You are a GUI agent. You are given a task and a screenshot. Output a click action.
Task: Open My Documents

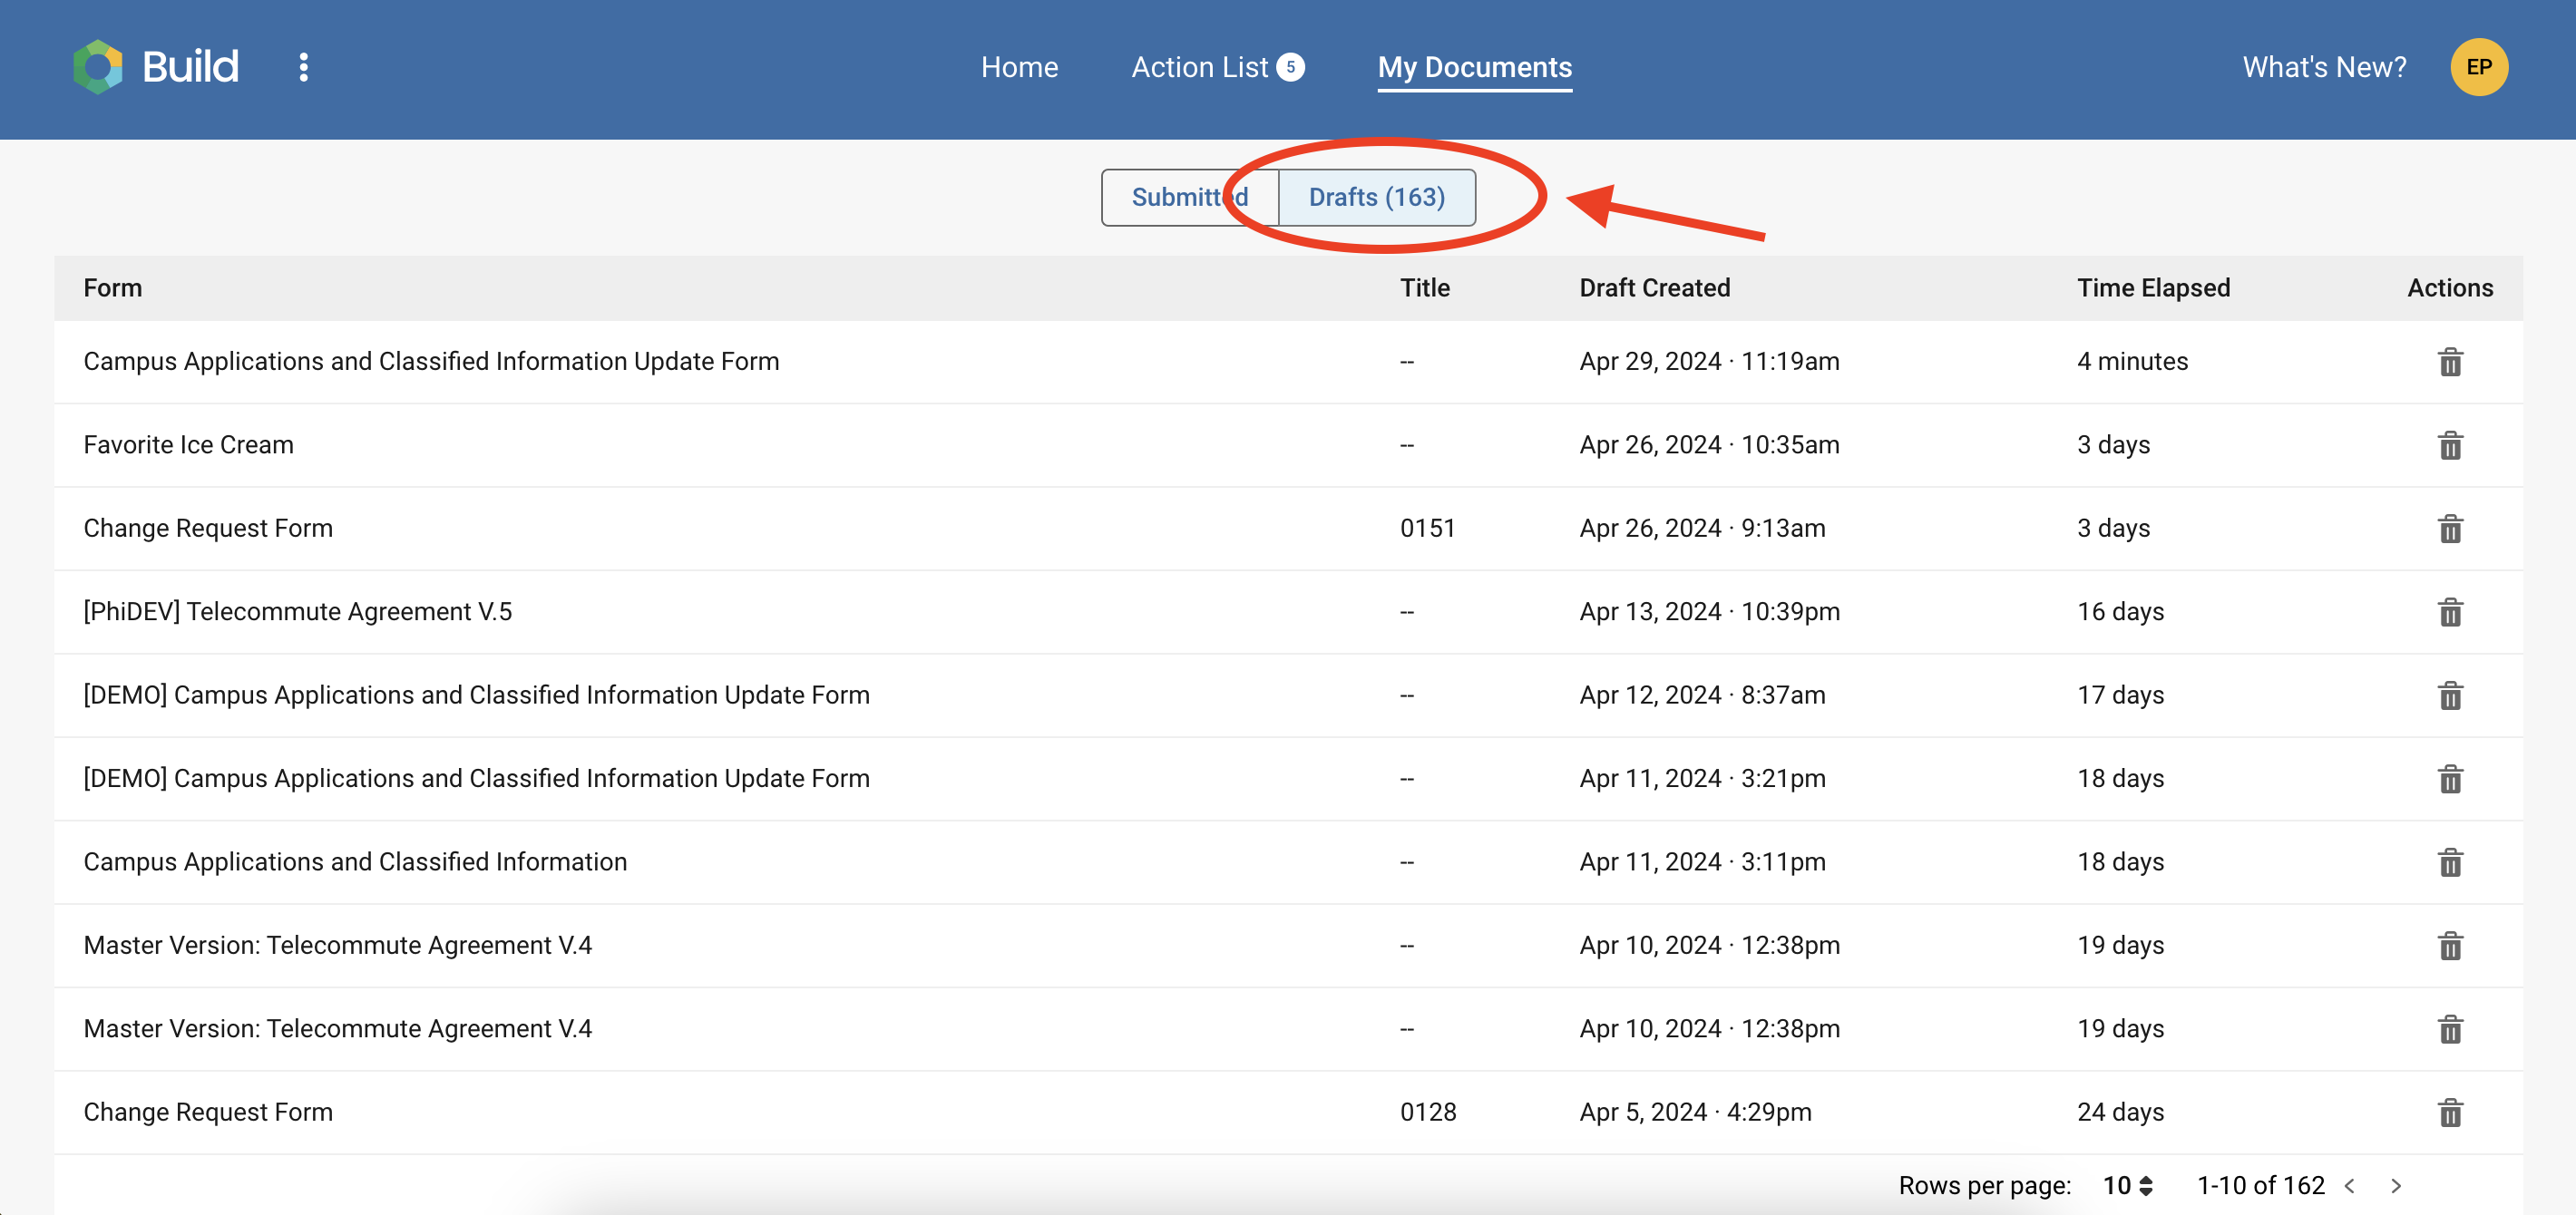point(1474,67)
